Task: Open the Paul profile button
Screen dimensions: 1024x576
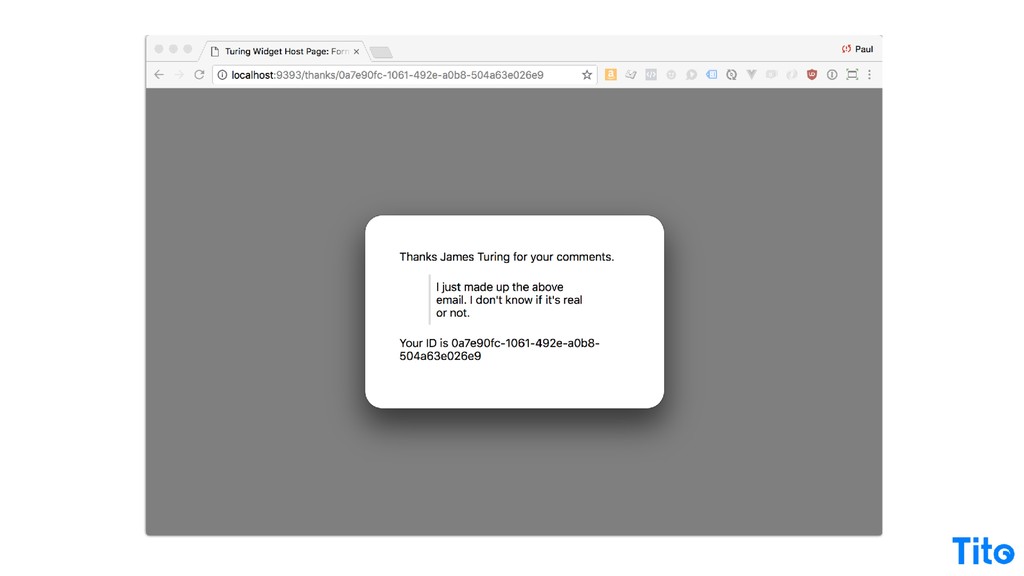Action: 857,49
